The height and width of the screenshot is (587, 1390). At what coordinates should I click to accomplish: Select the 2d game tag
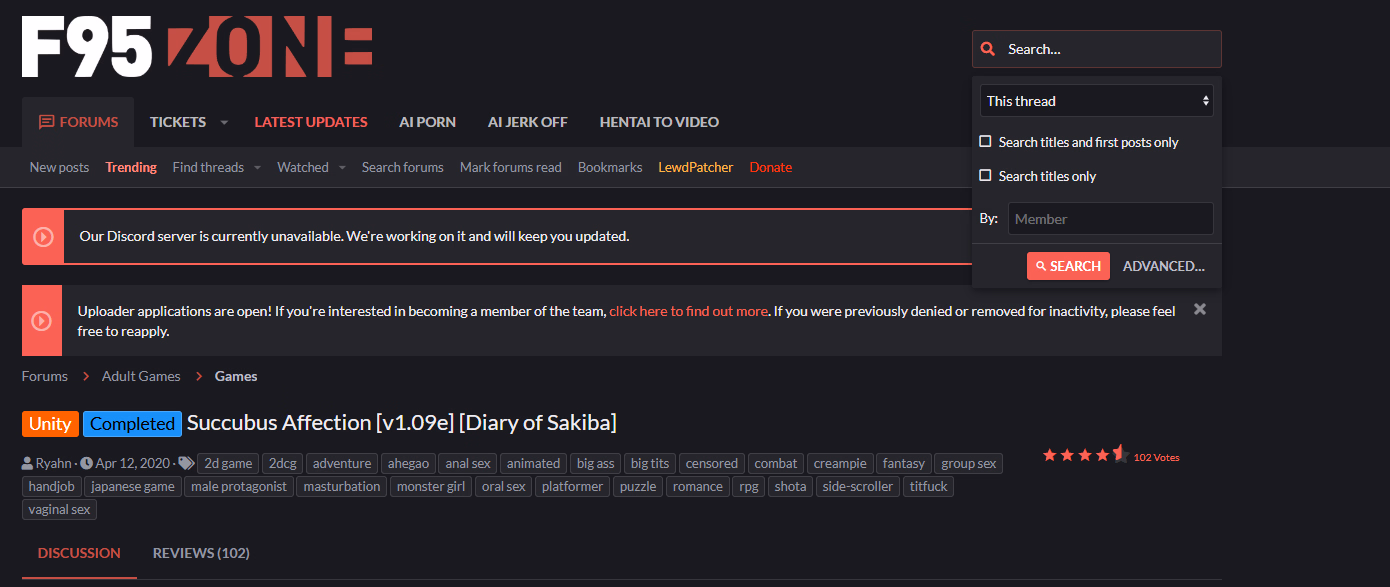pos(228,463)
